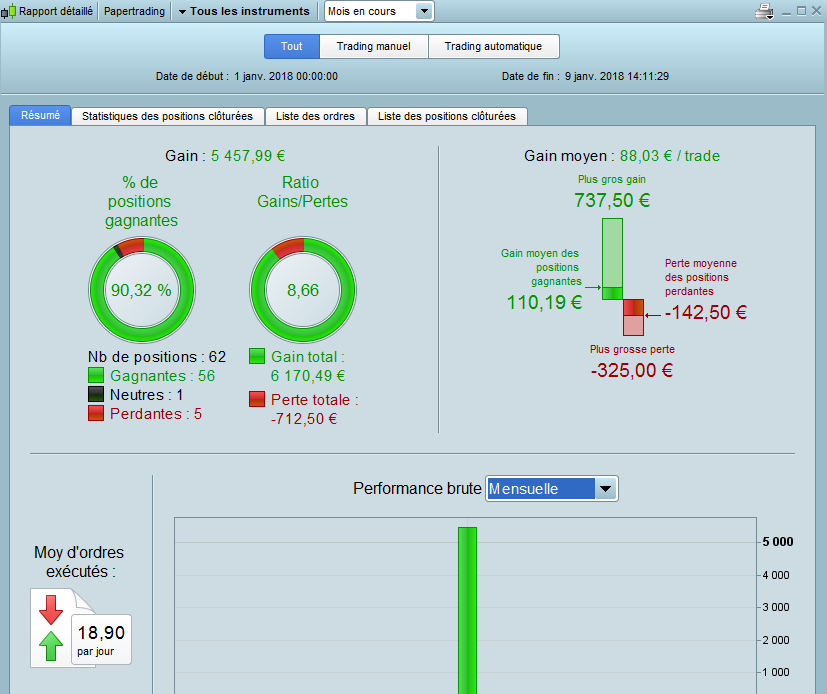Click the Rapport détaillé title
The width and height of the screenshot is (827, 694).
tap(56, 11)
